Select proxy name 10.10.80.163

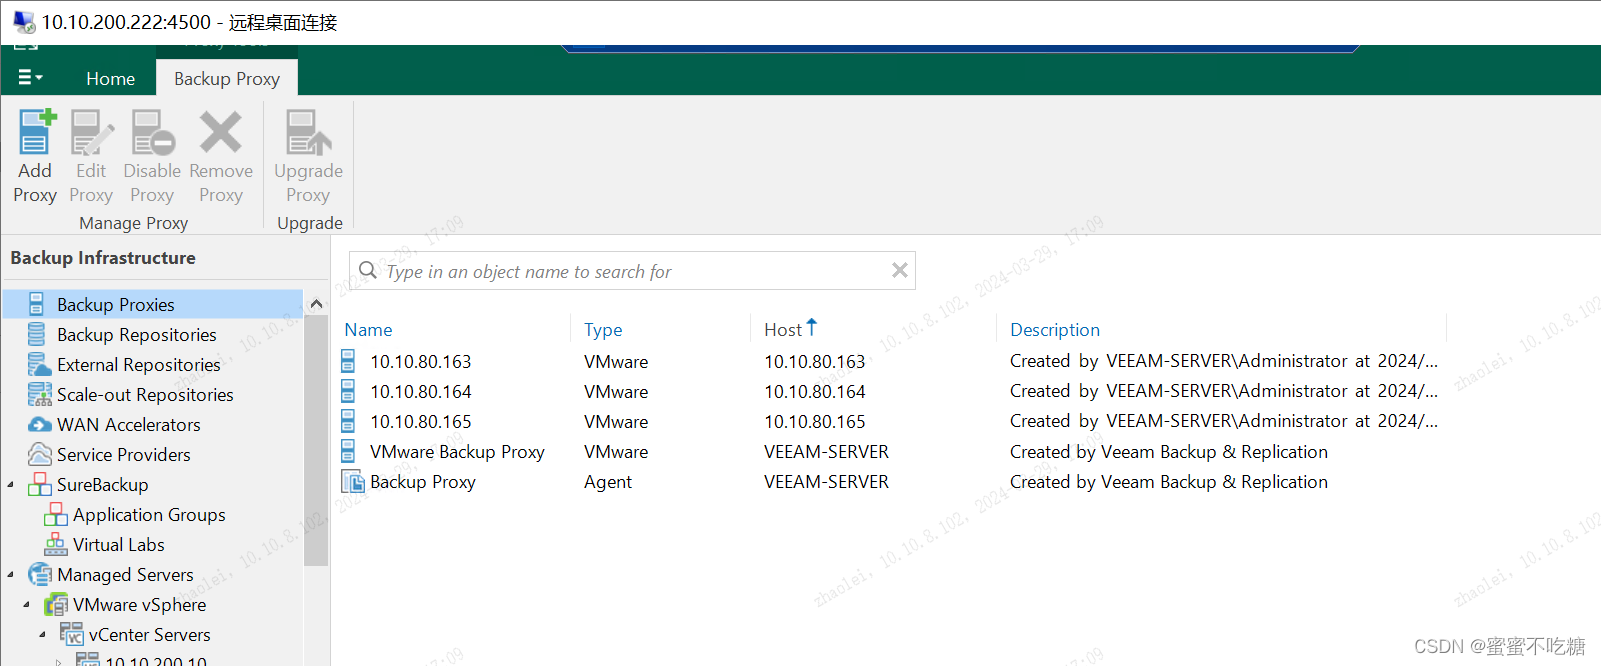(421, 362)
